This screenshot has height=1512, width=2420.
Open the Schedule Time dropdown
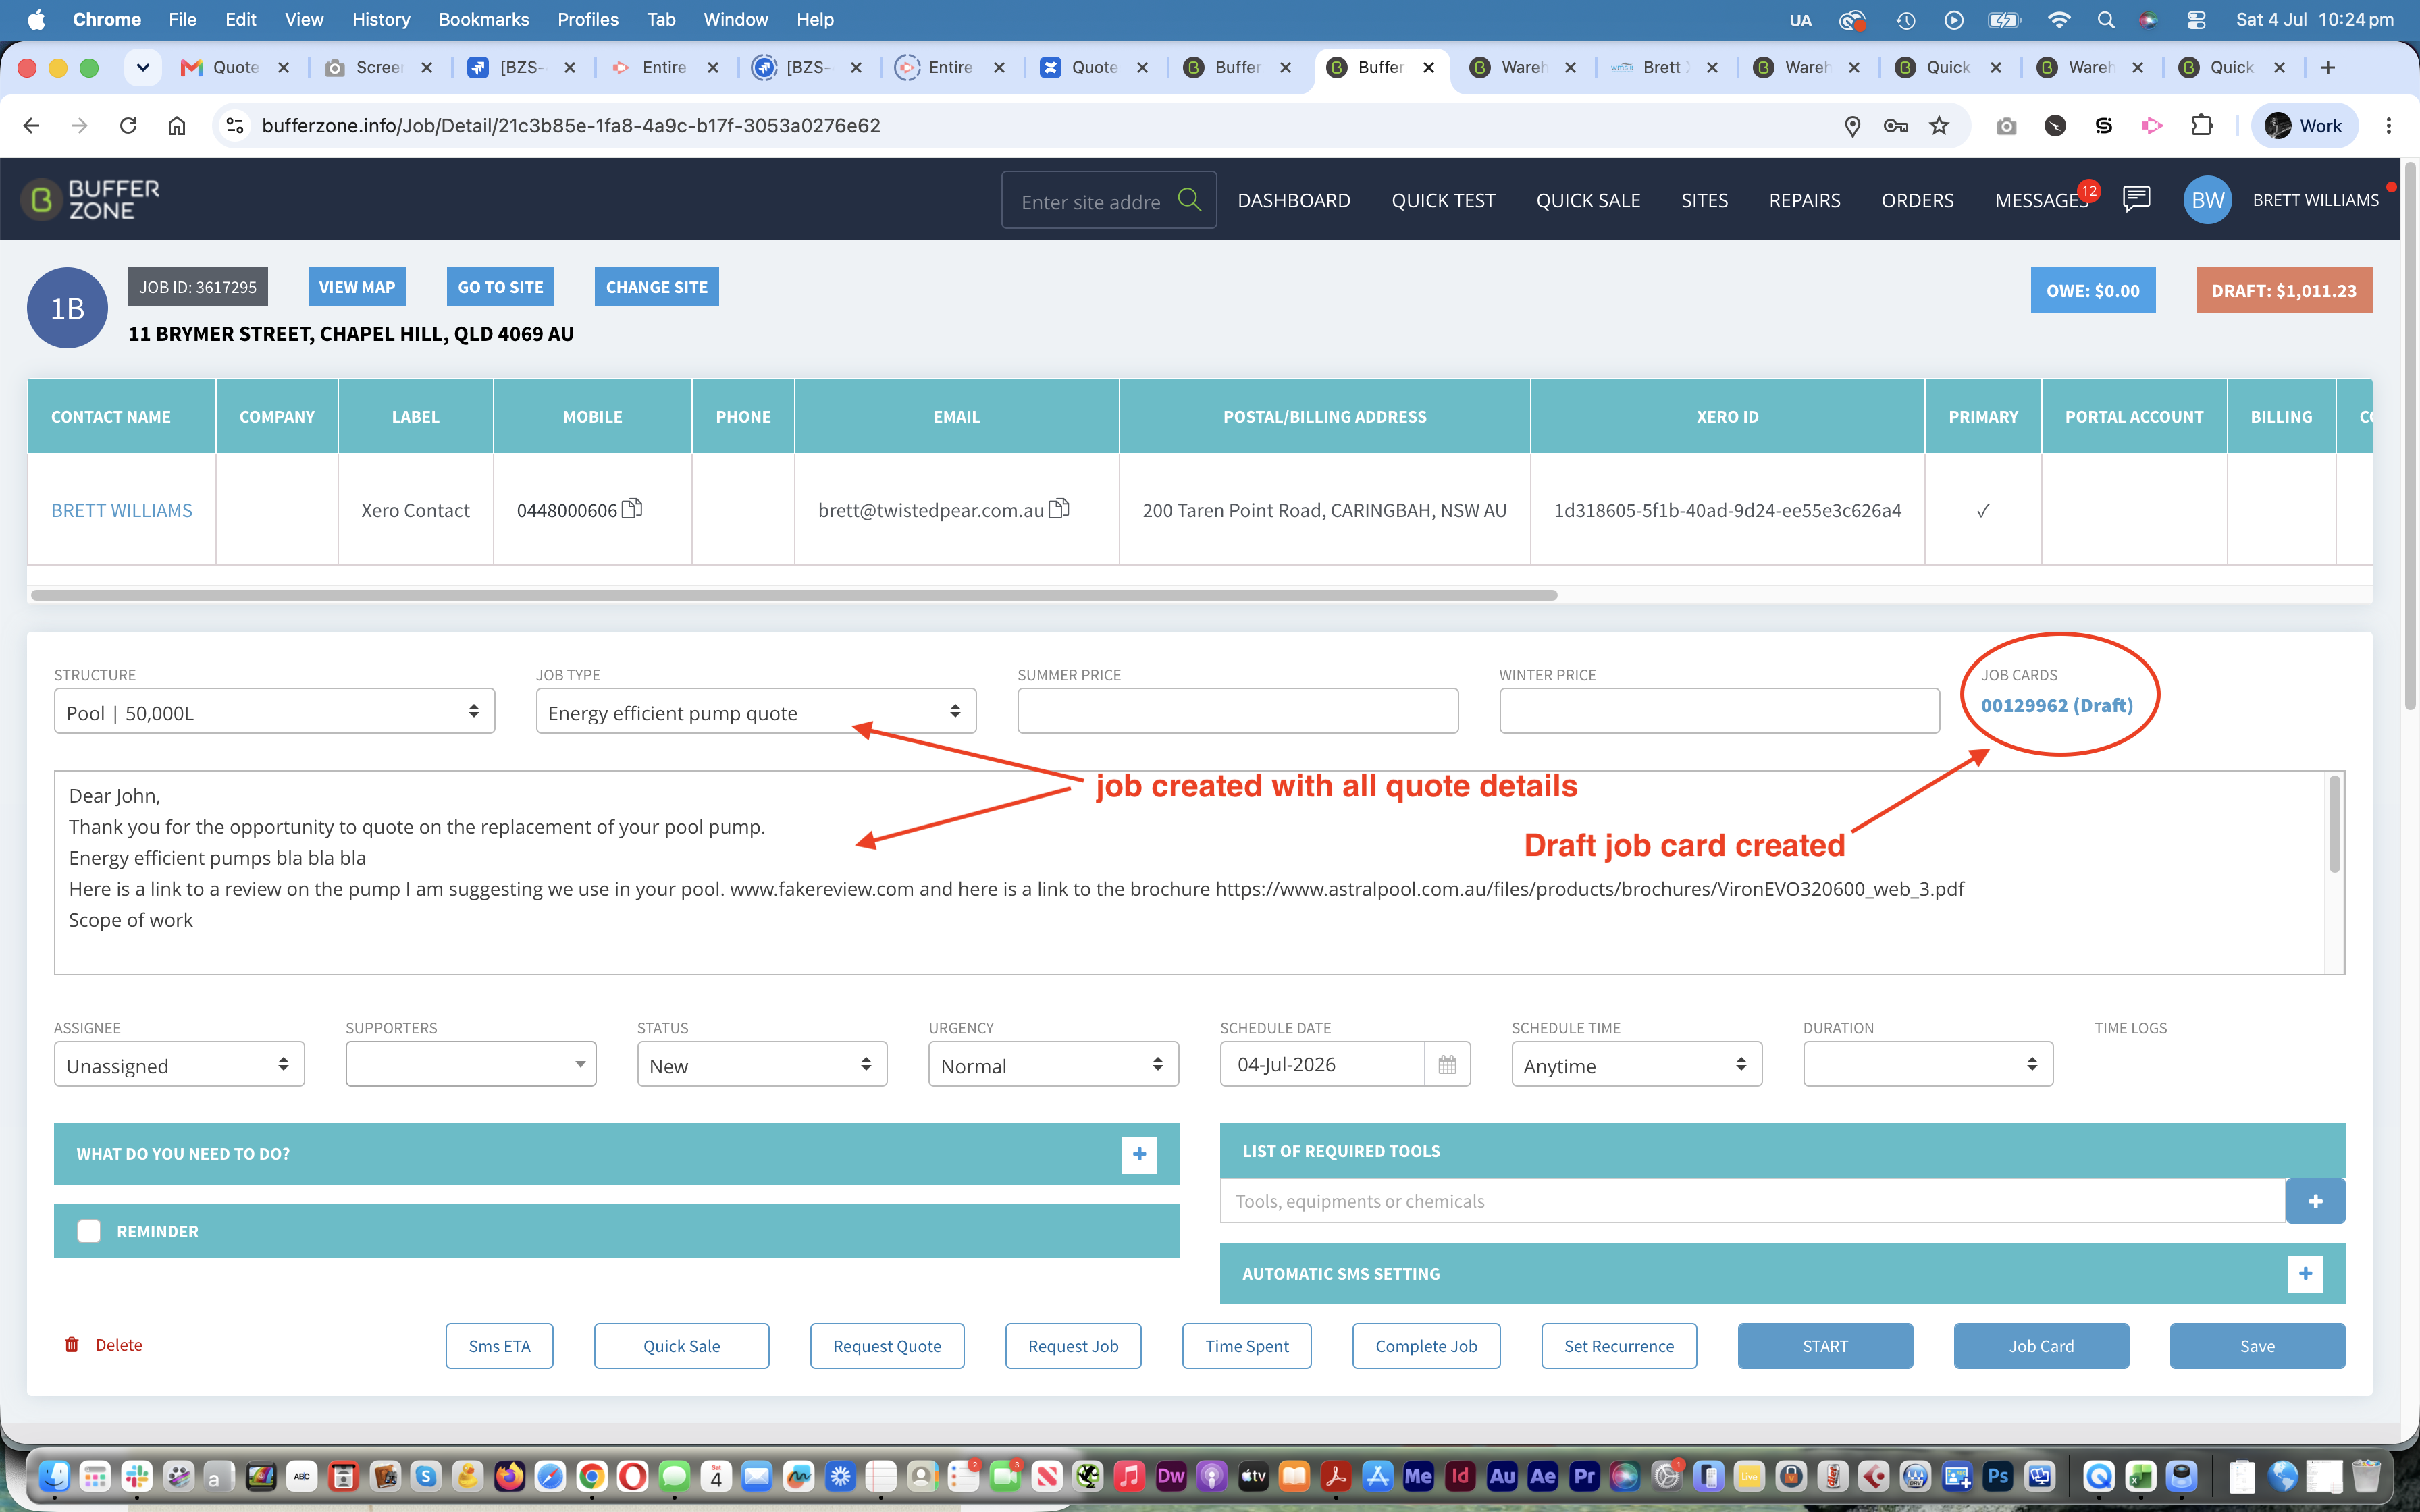tap(1636, 1064)
